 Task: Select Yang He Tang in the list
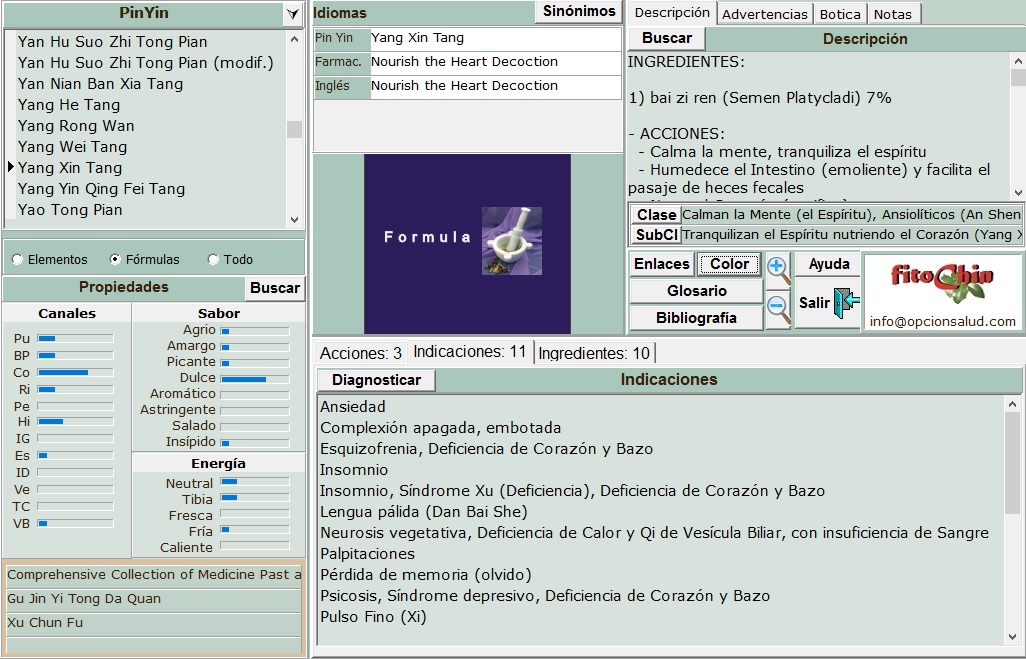click(69, 105)
